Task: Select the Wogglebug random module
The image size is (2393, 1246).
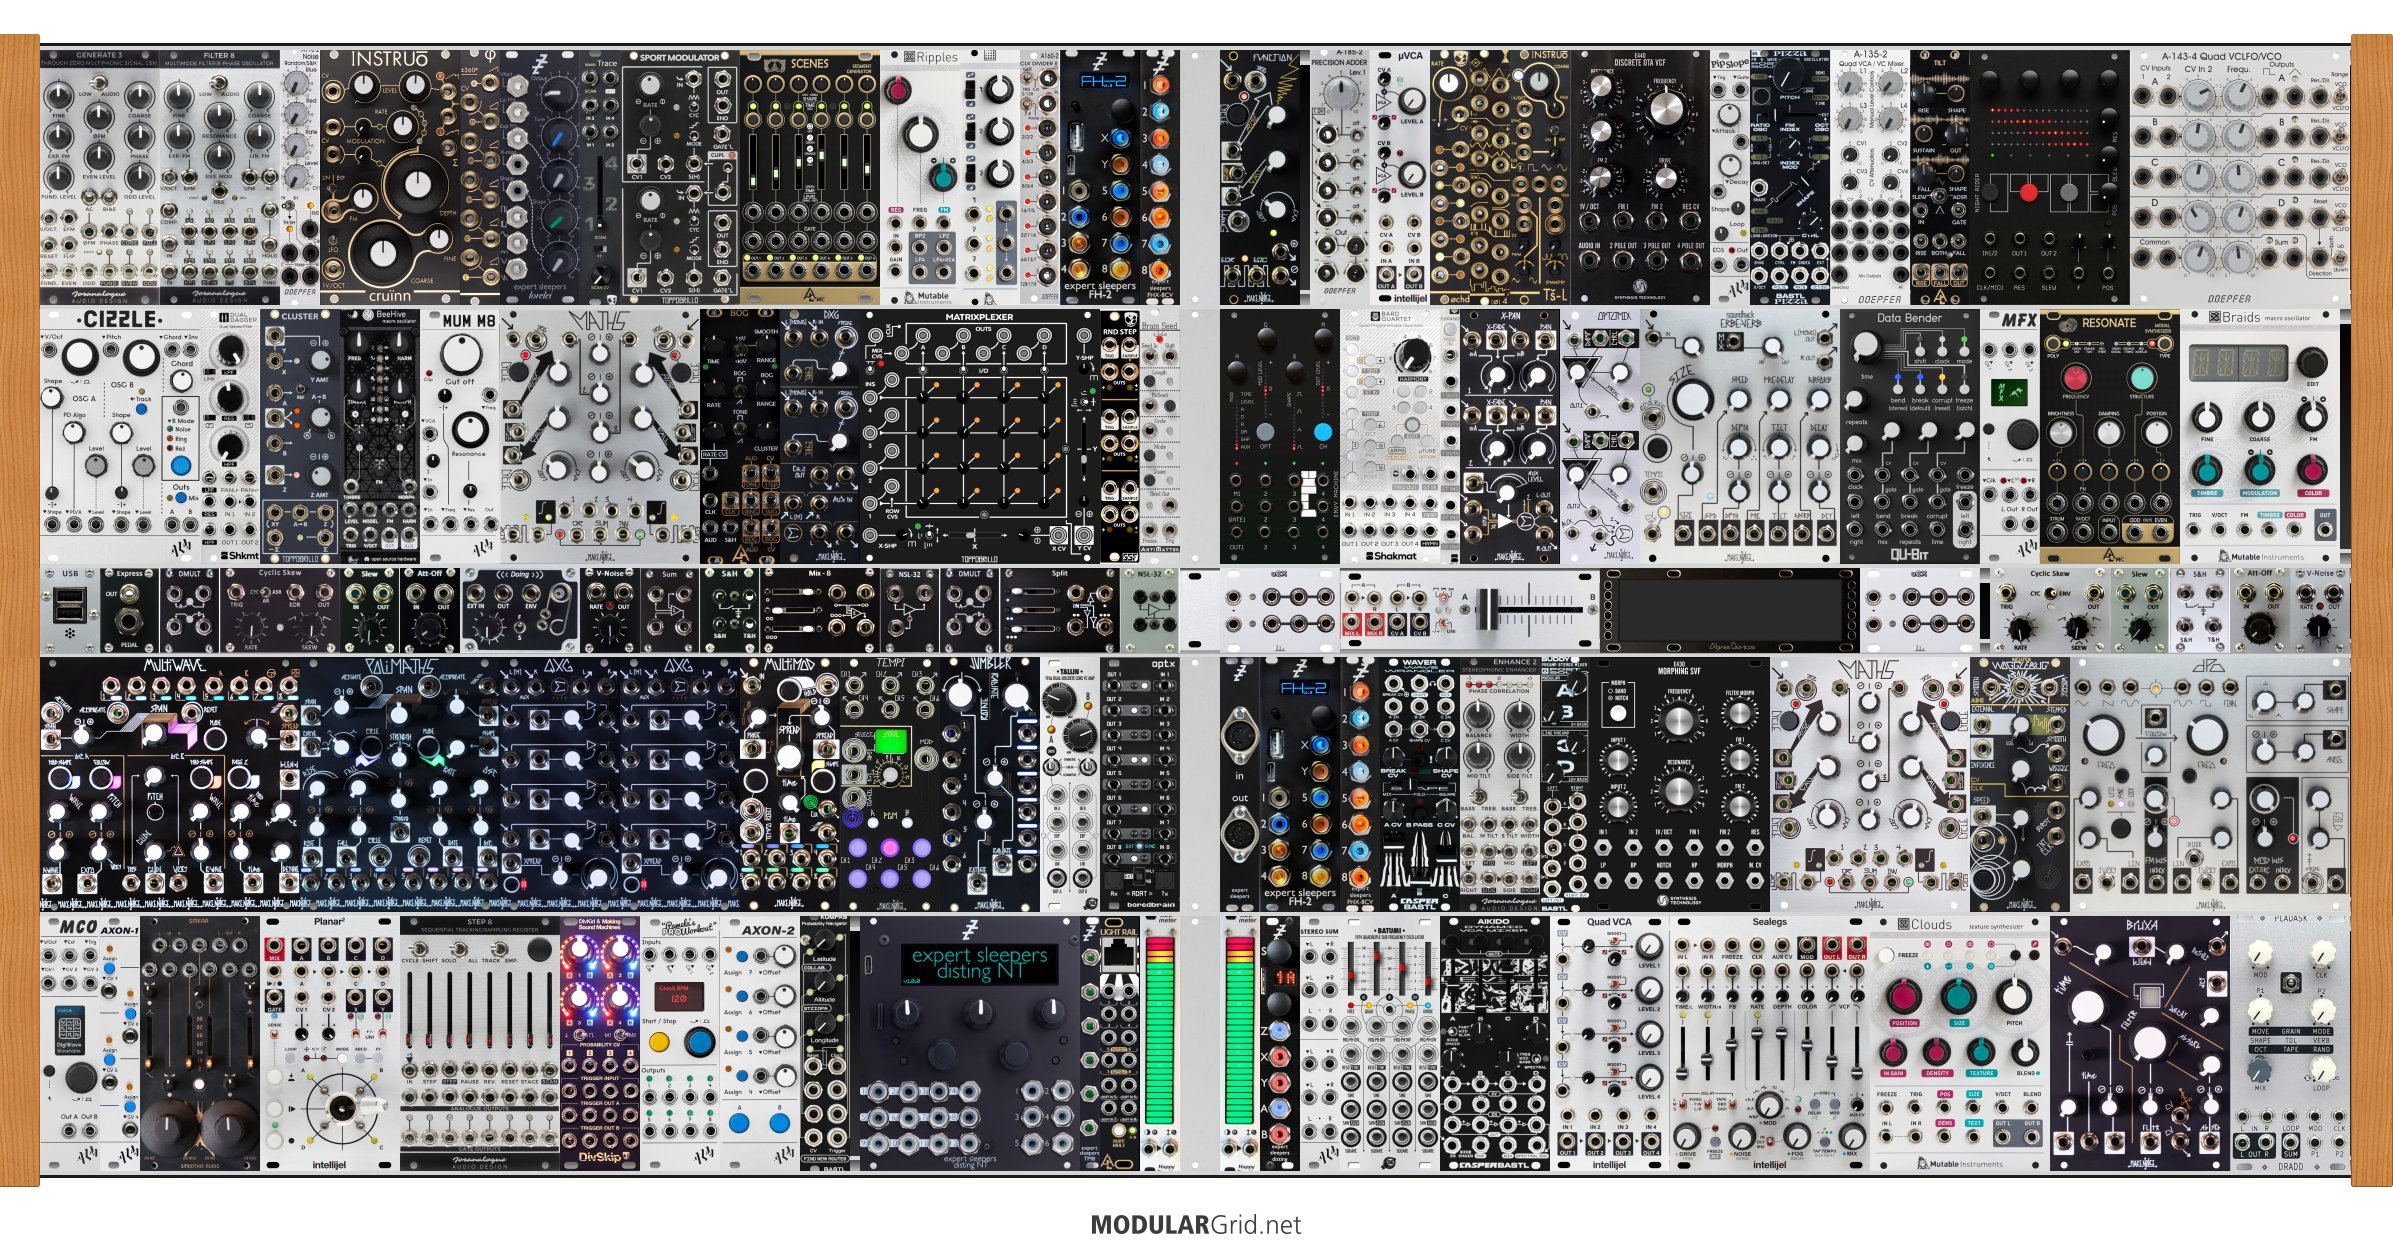Action: coord(2020,783)
